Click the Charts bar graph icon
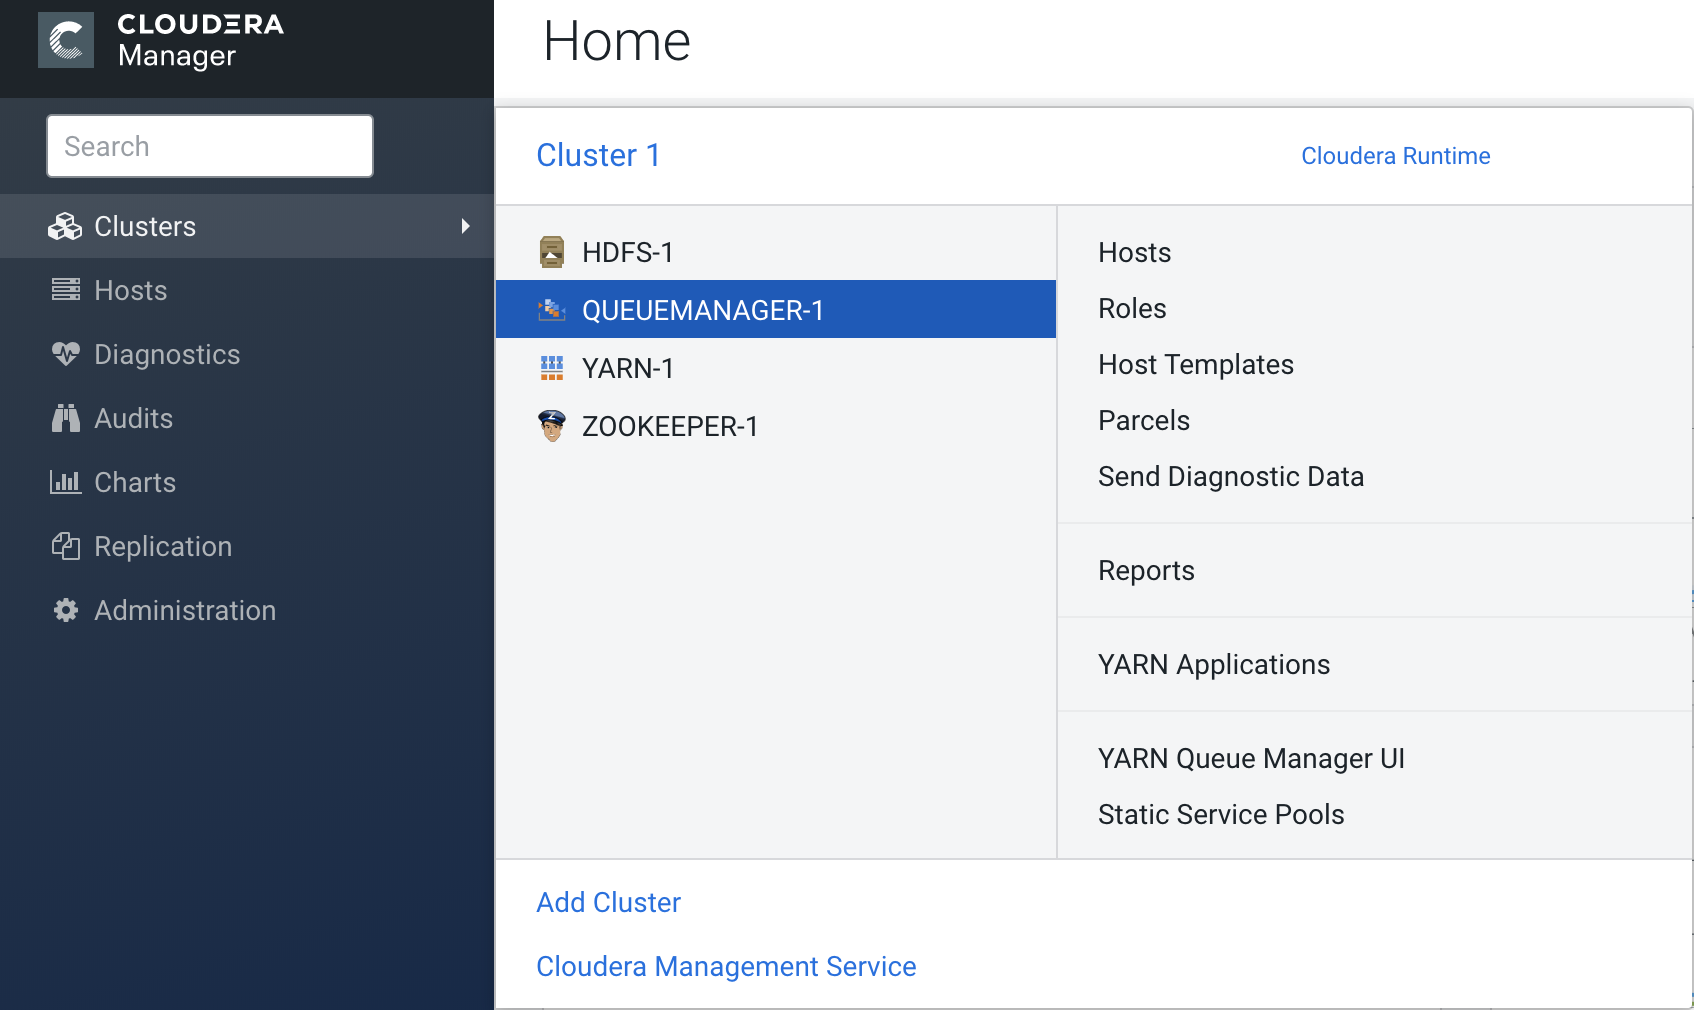Viewport: 1705px width, 1010px height. pyautogui.click(x=66, y=482)
